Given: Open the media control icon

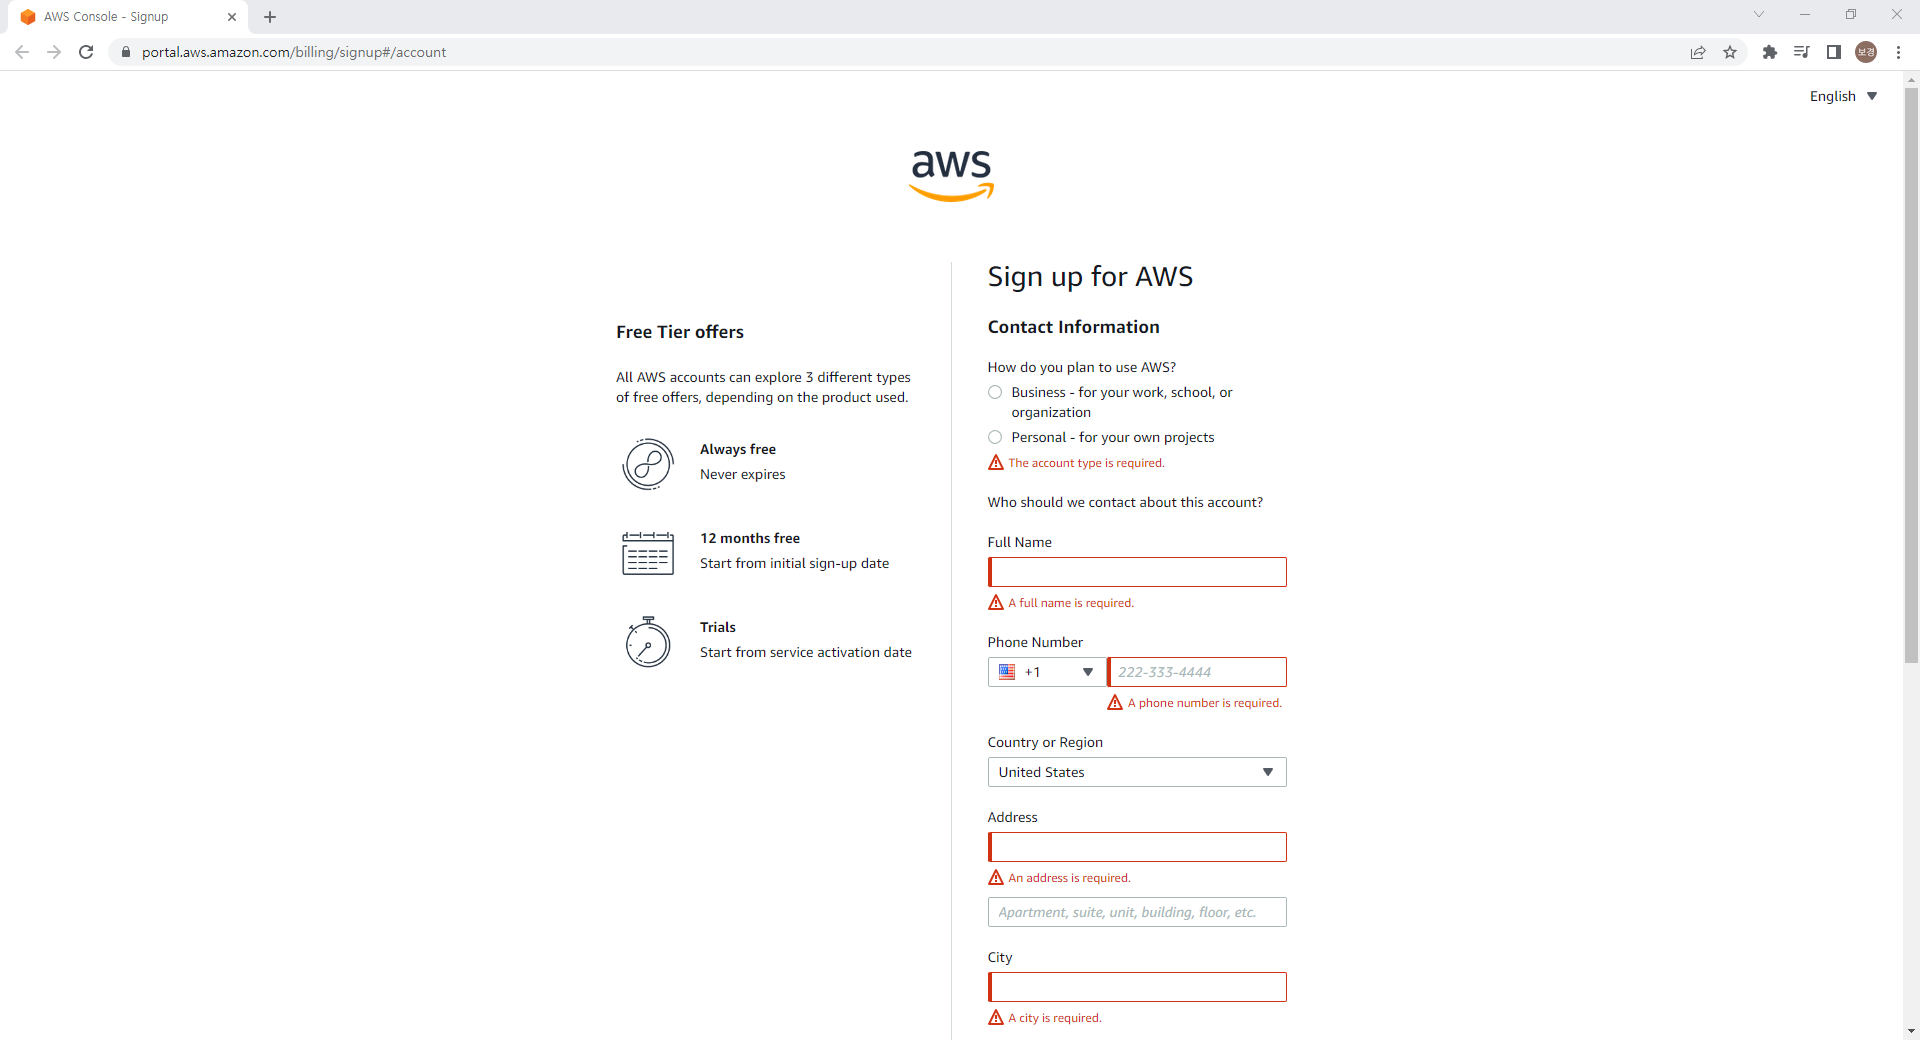Looking at the screenshot, I should point(1802,52).
